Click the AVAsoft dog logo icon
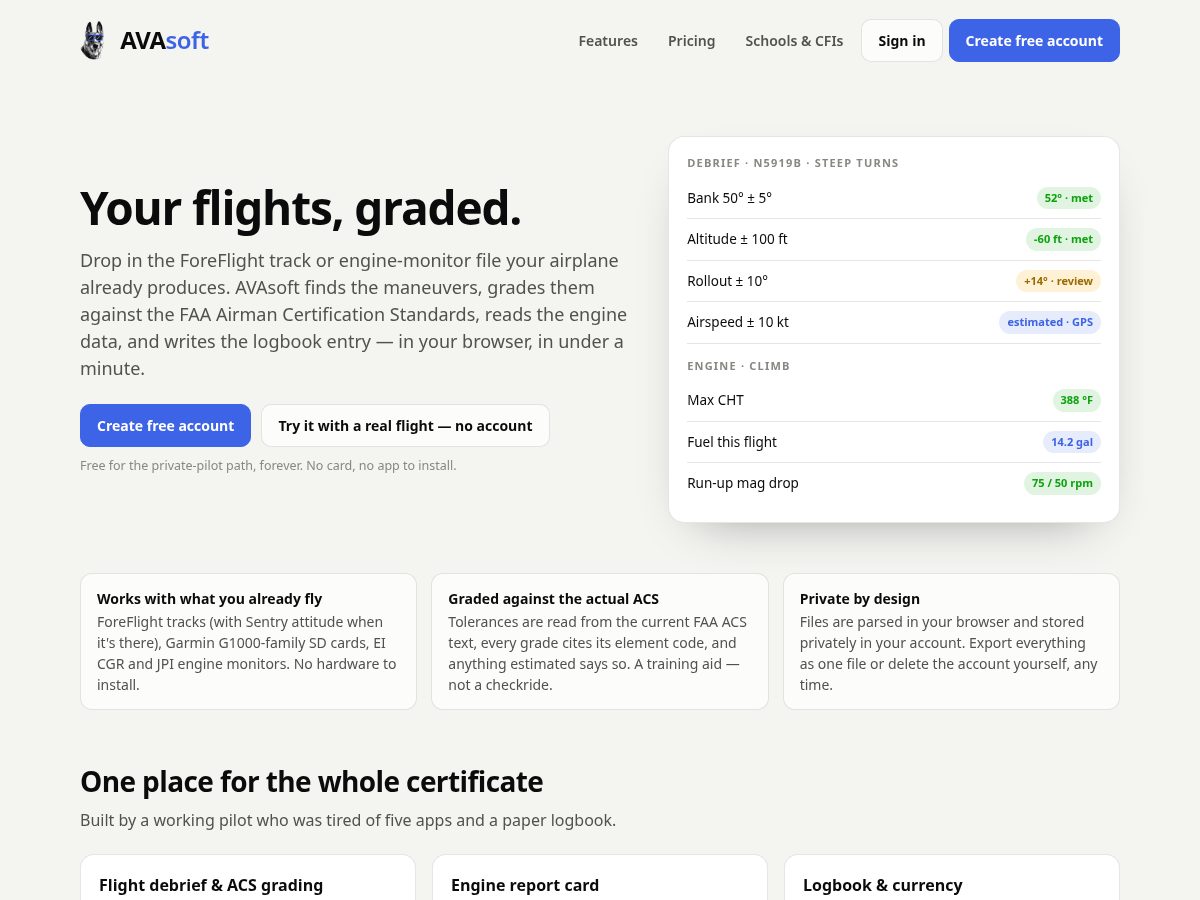Viewport: 1200px width, 900px height. tap(93, 41)
